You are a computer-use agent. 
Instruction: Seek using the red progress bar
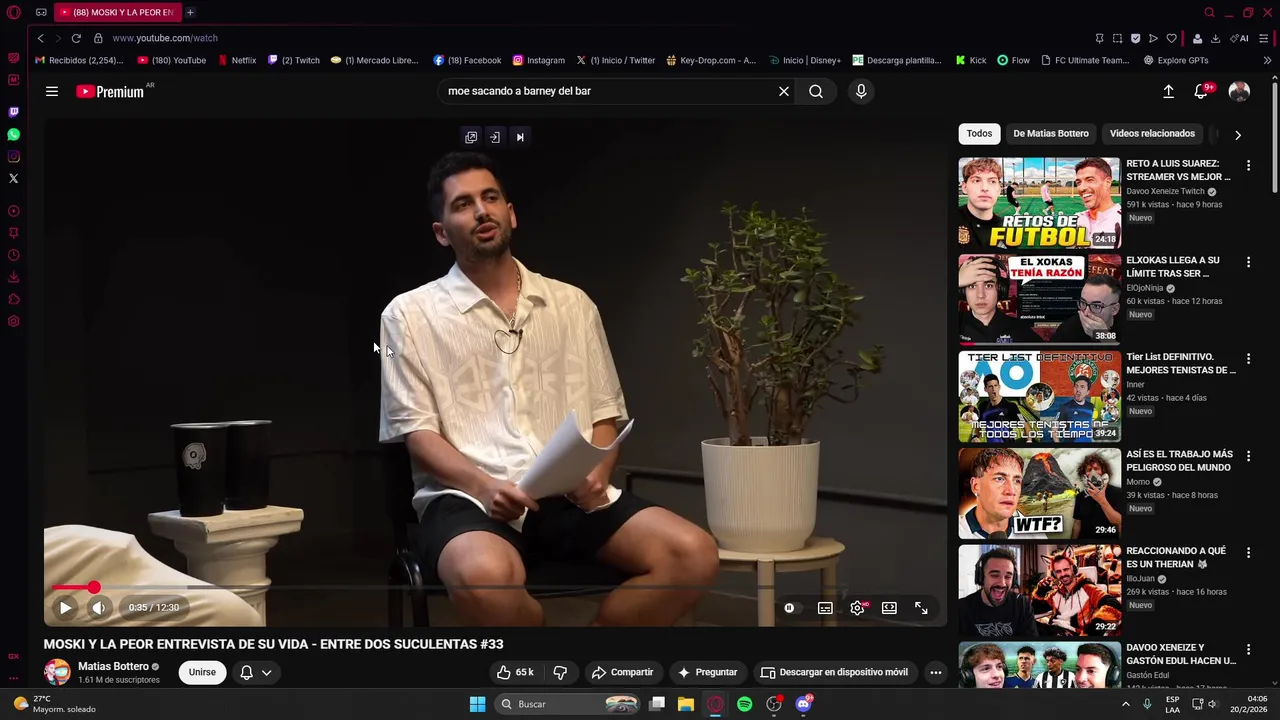495,588
